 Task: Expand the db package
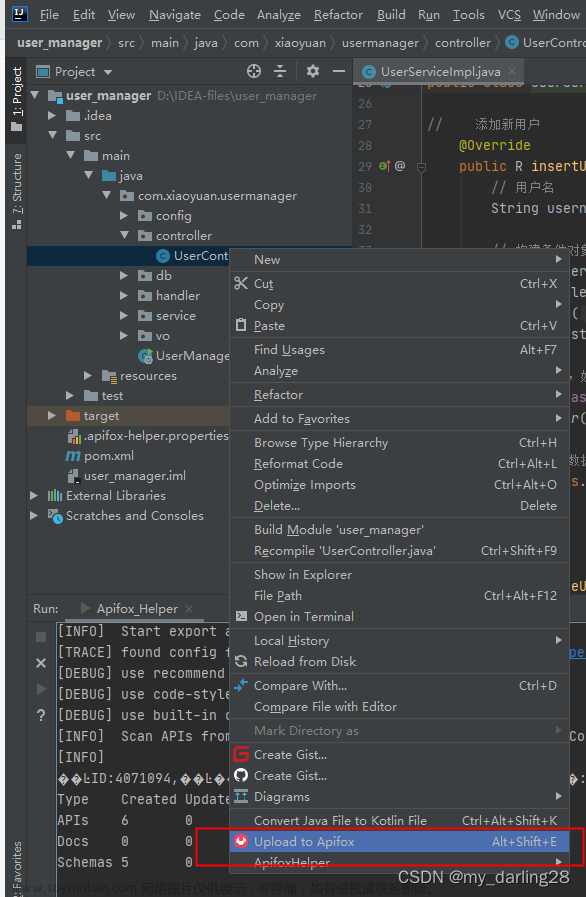pyautogui.click(x=124, y=276)
